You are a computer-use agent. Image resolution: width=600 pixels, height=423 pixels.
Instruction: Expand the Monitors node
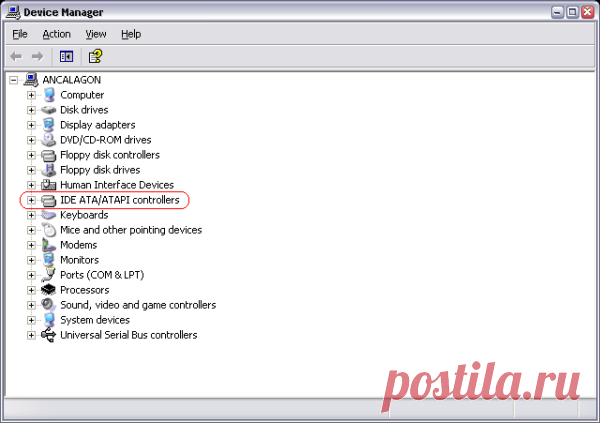31,260
